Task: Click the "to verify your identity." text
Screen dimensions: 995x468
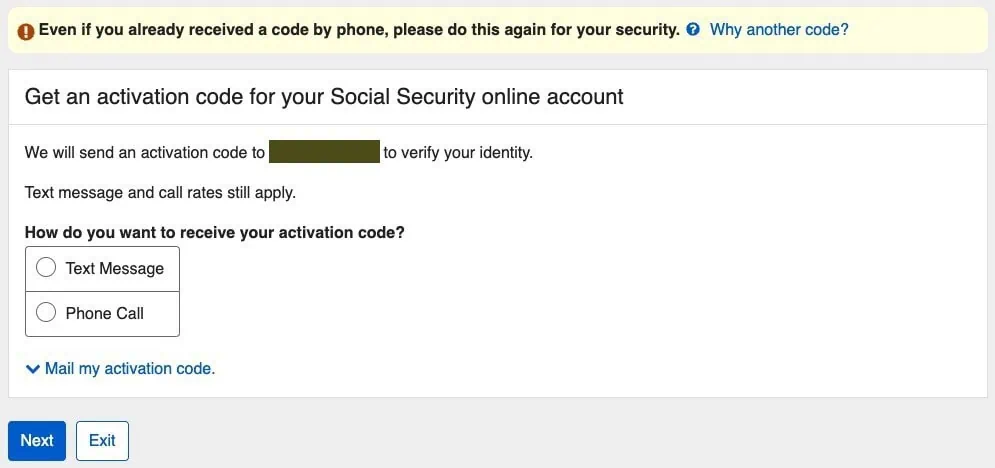Action: click(x=458, y=153)
